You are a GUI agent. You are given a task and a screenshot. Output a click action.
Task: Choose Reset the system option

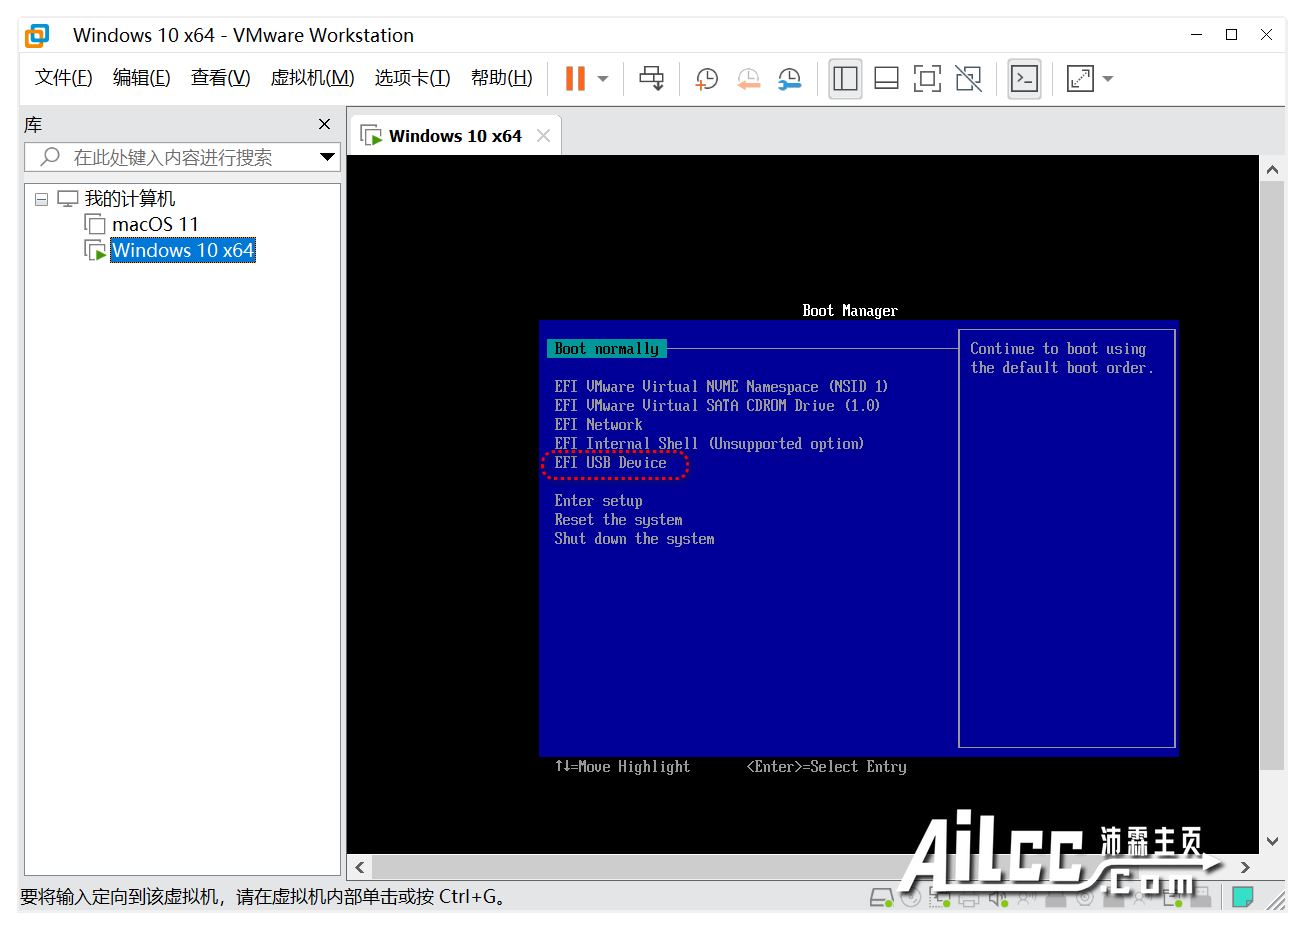pyautogui.click(x=618, y=520)
